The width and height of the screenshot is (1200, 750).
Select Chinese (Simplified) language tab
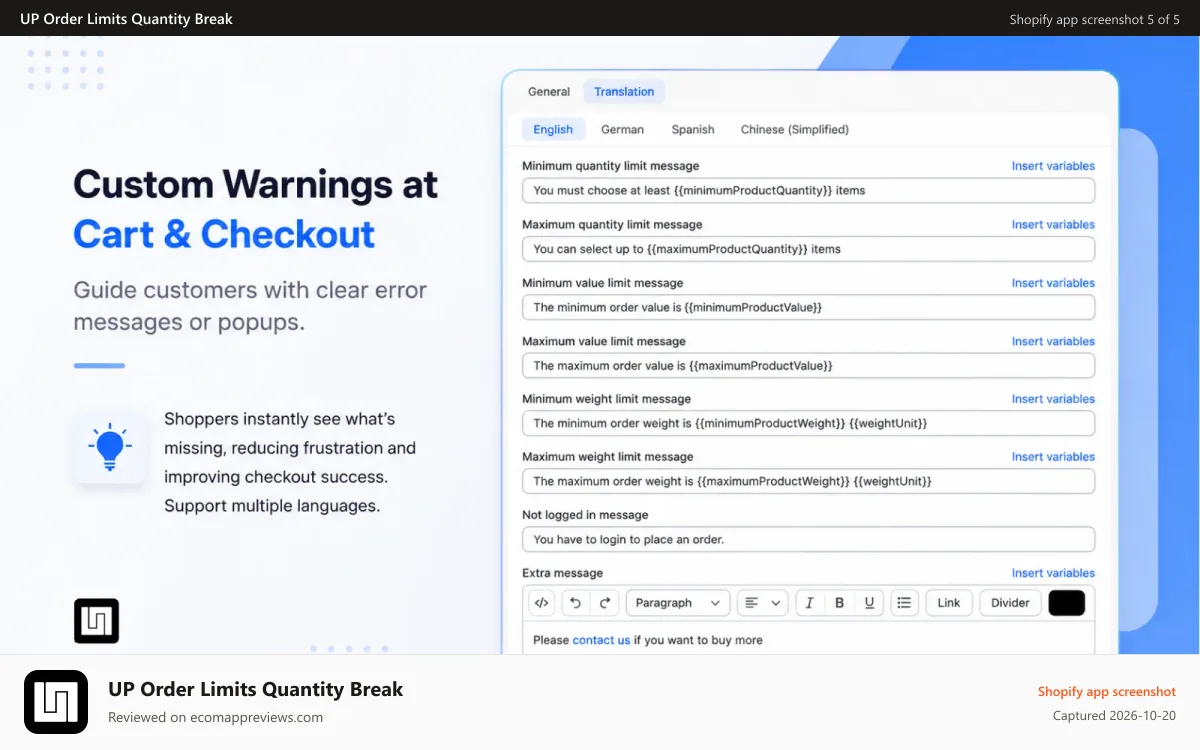tap(795, 129)
